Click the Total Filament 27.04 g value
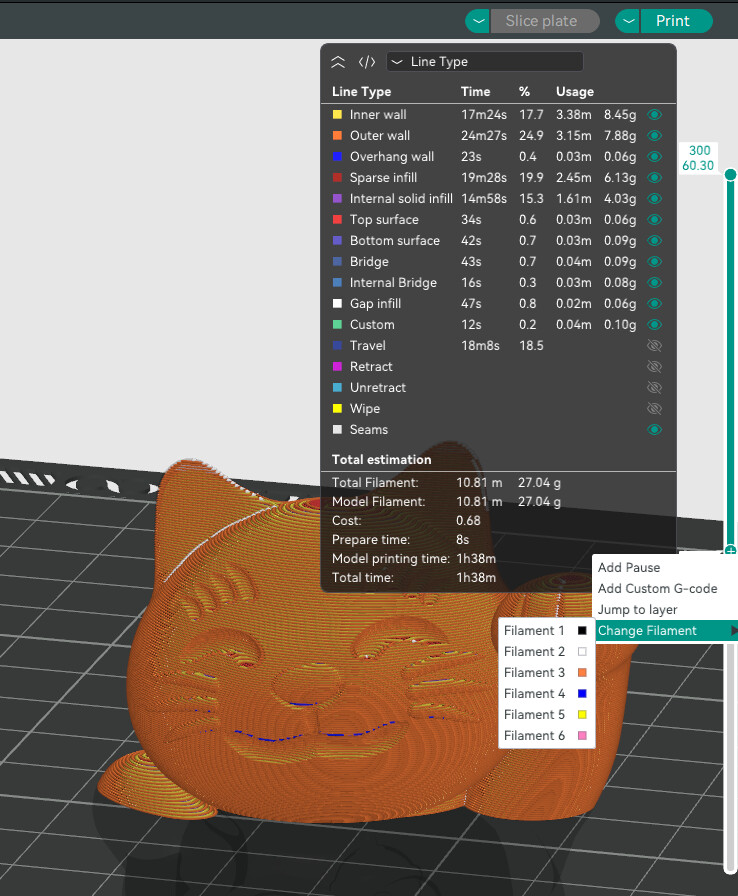Viewport: 738px width, 896px height. click(539, 483)
